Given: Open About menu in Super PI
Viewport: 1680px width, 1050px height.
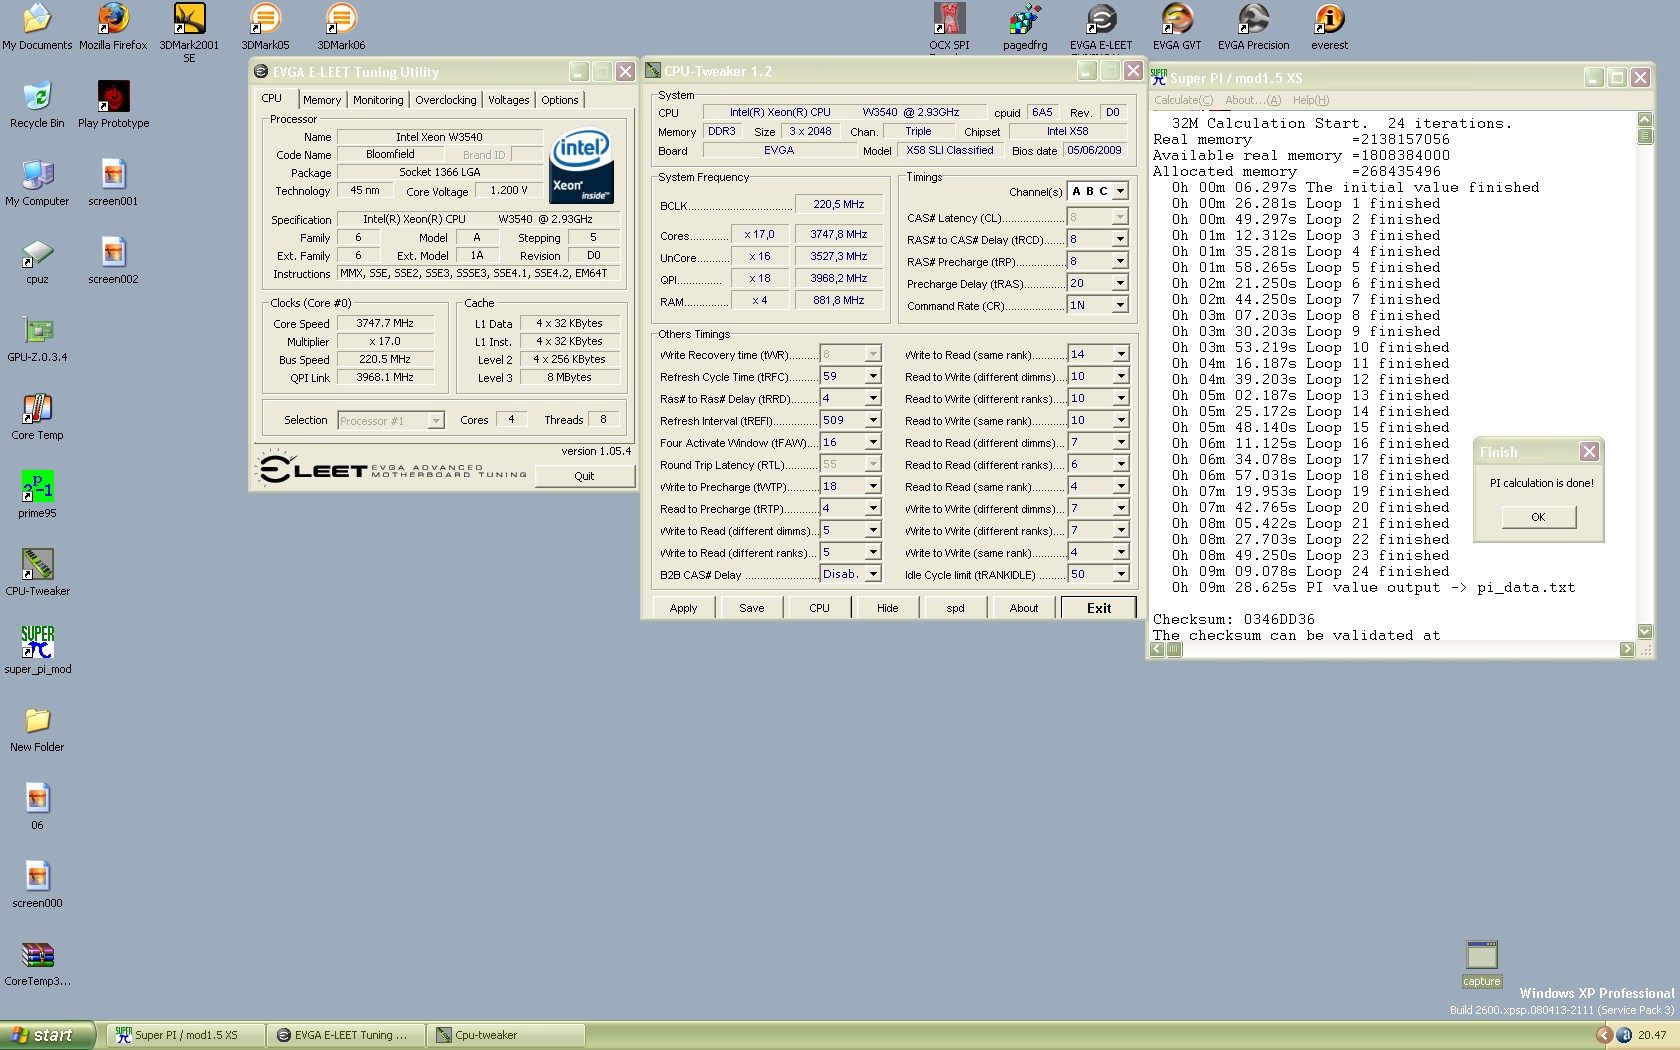Looking at the screenshot, I should pos(1253,100).
